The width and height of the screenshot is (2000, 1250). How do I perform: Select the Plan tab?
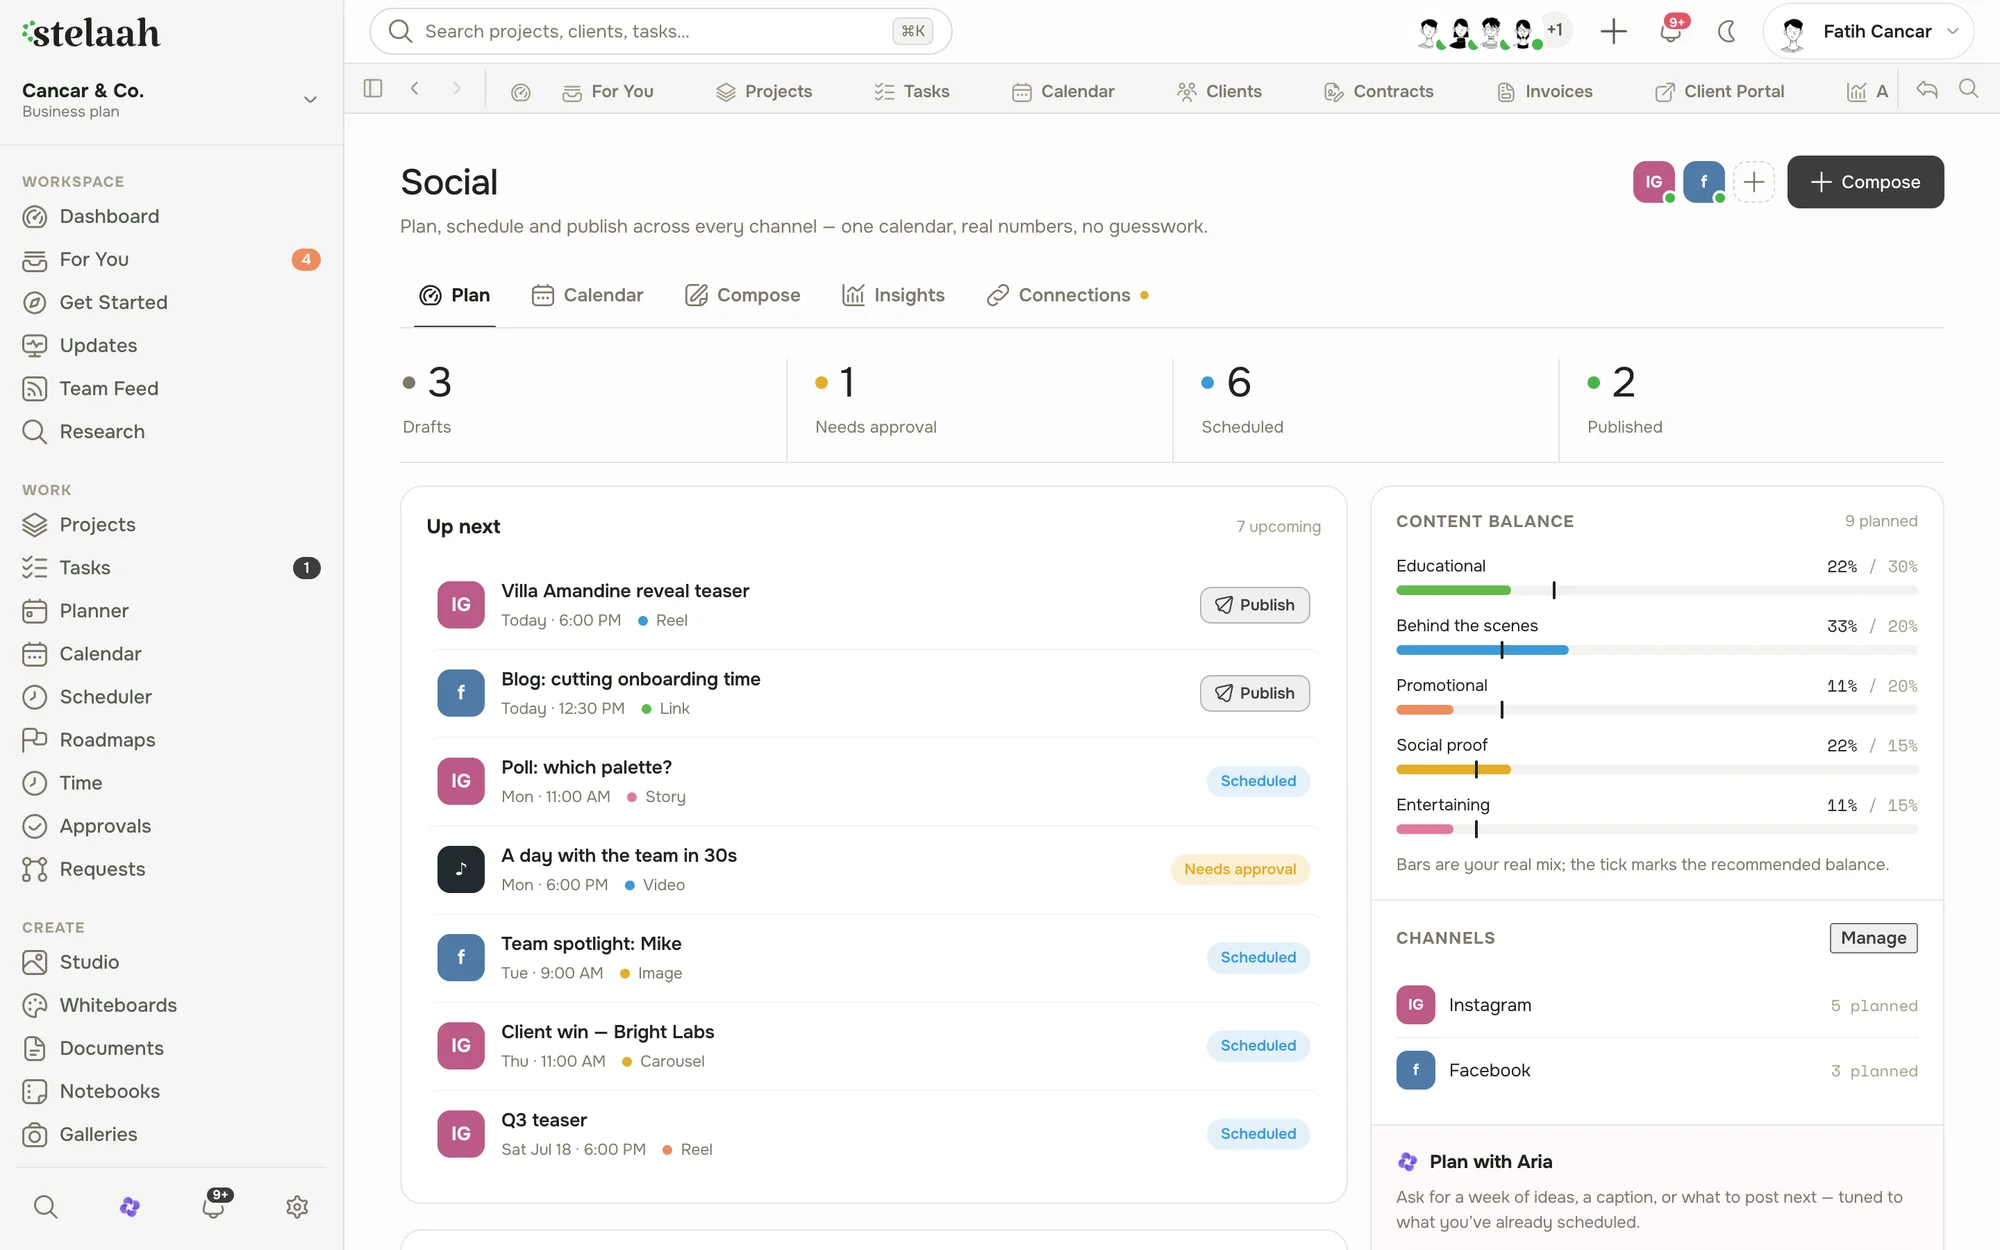(455, 295)
